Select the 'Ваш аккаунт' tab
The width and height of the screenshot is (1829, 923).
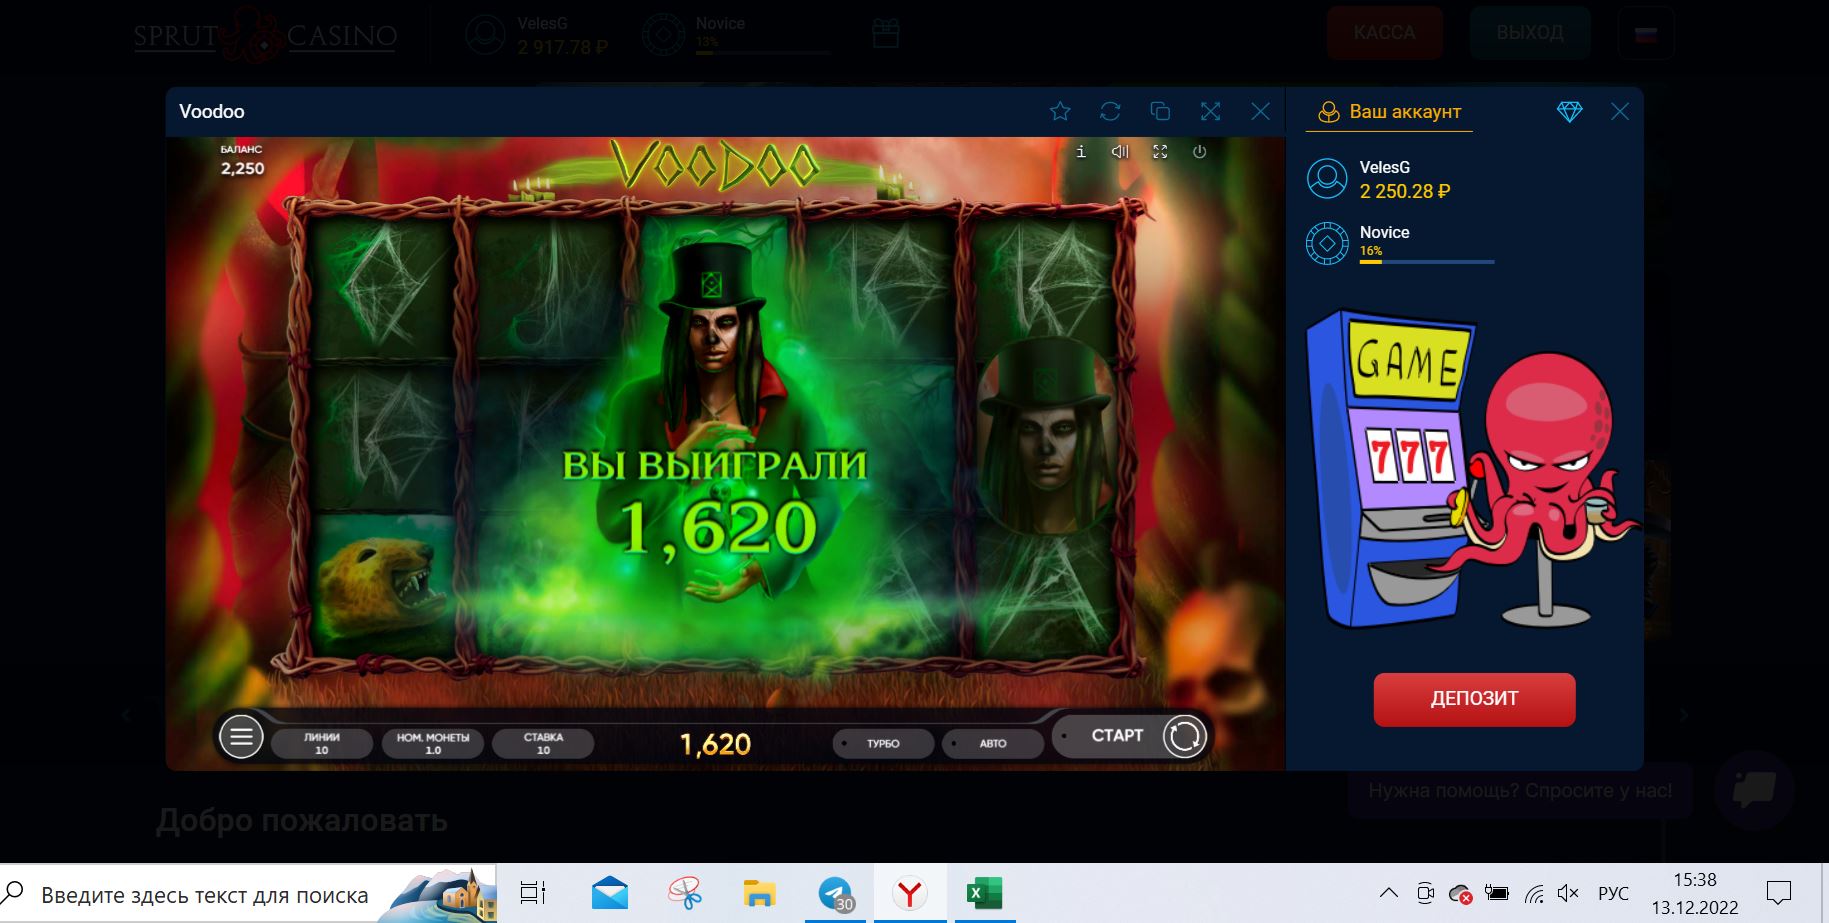pos(1391,112)
